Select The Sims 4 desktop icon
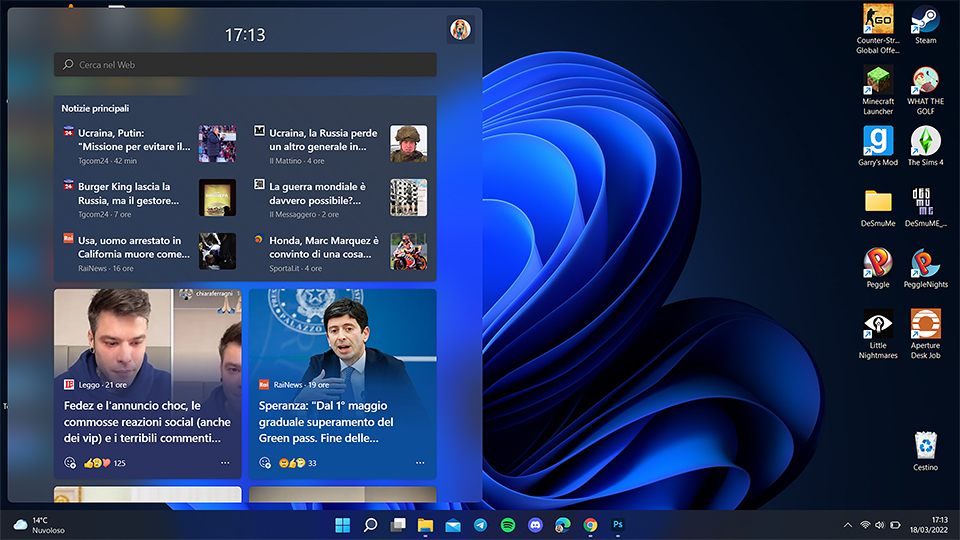 [x=925, y=141]
